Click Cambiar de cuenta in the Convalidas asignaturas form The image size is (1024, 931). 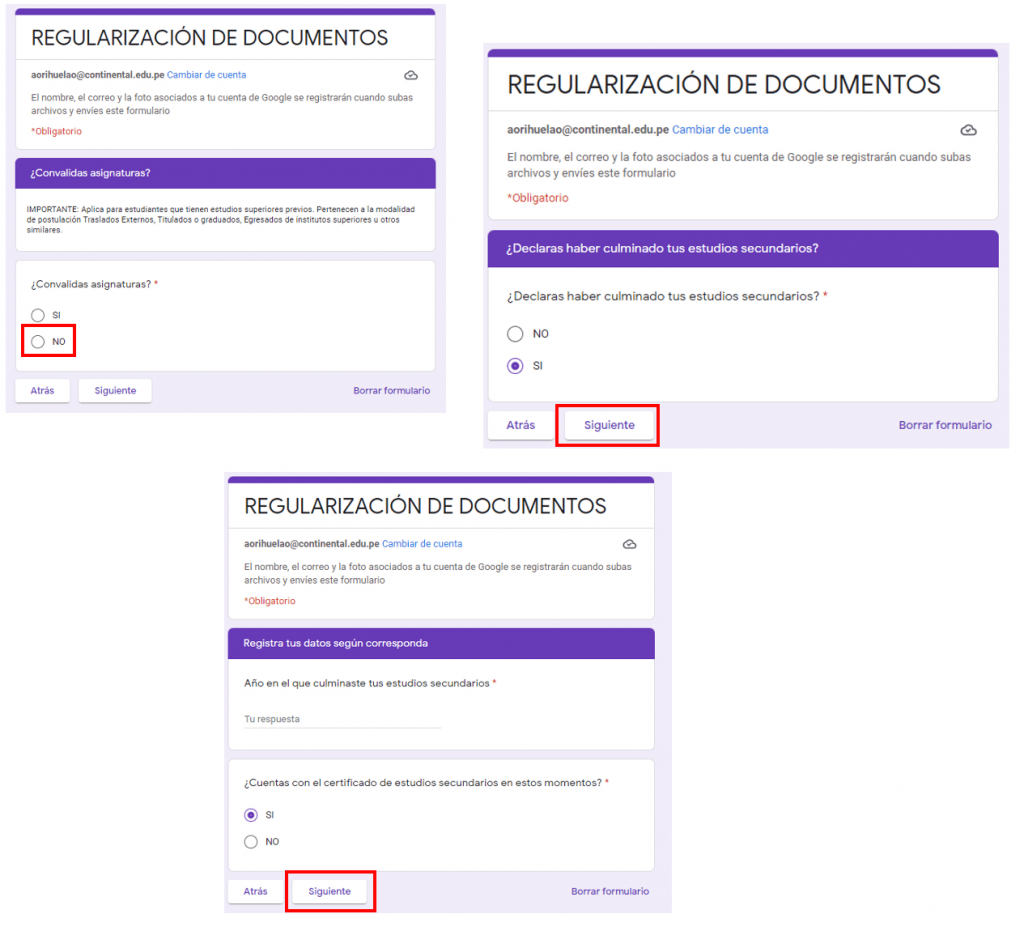pos(206,75)
